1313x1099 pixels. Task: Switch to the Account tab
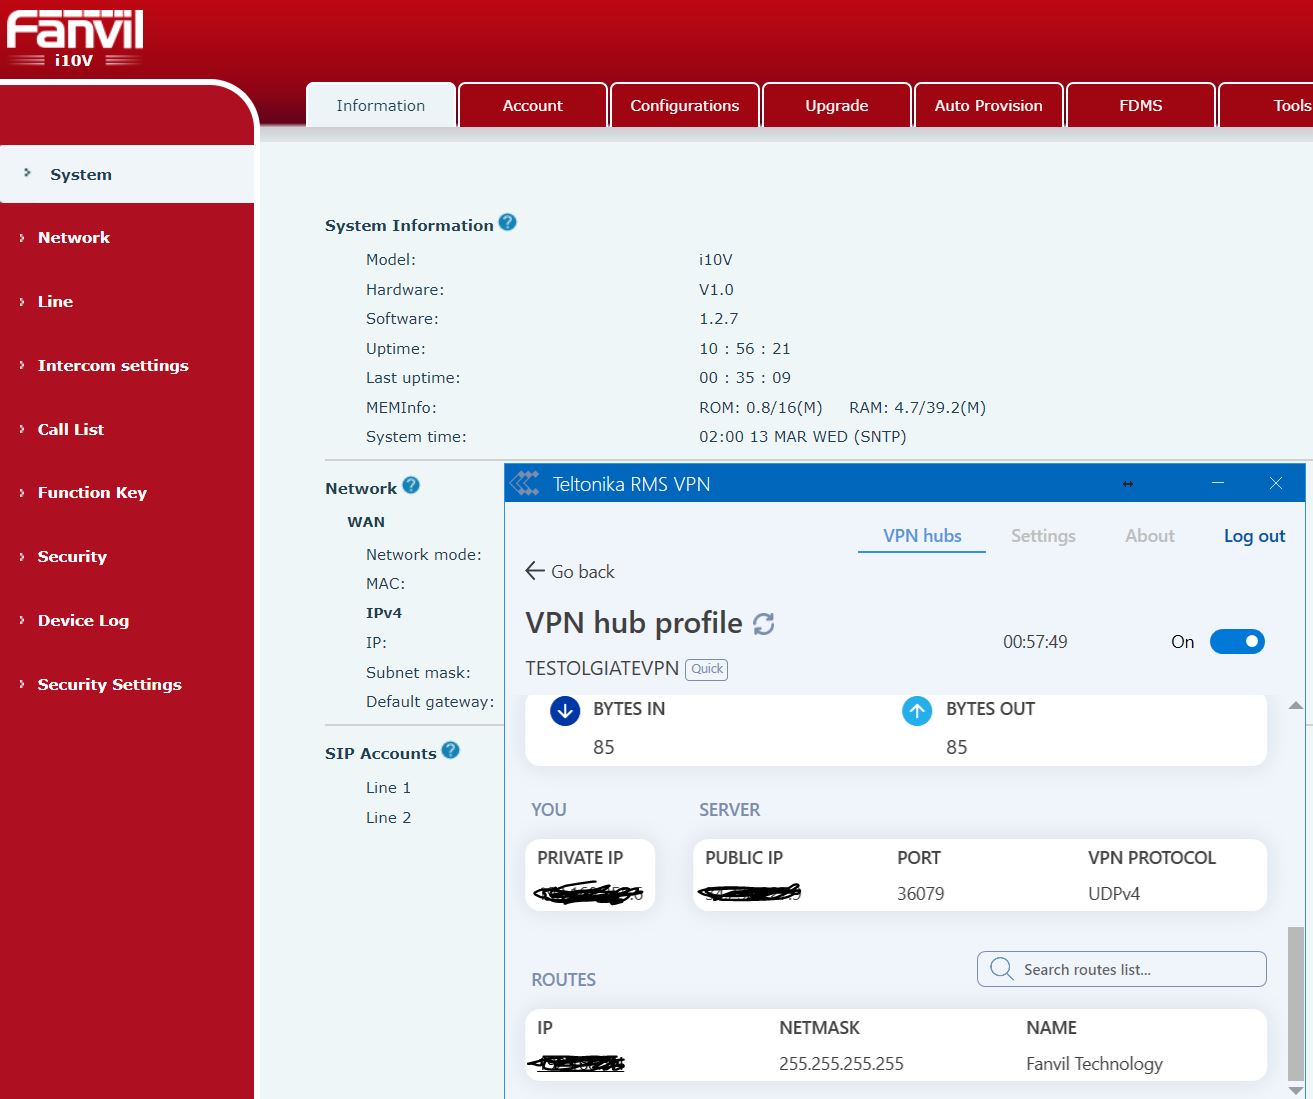click(533, 105)
